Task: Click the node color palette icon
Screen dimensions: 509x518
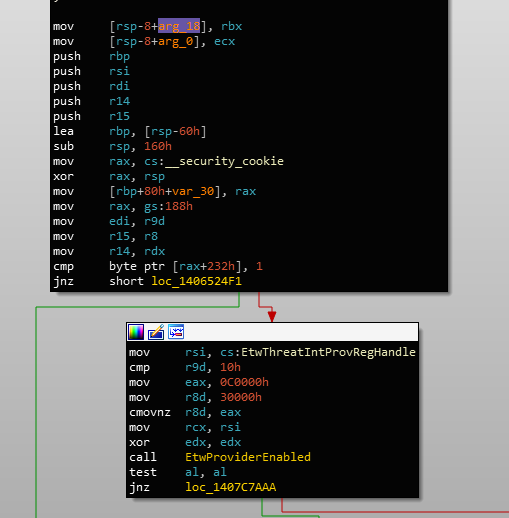Action: [x=136, y=332]
